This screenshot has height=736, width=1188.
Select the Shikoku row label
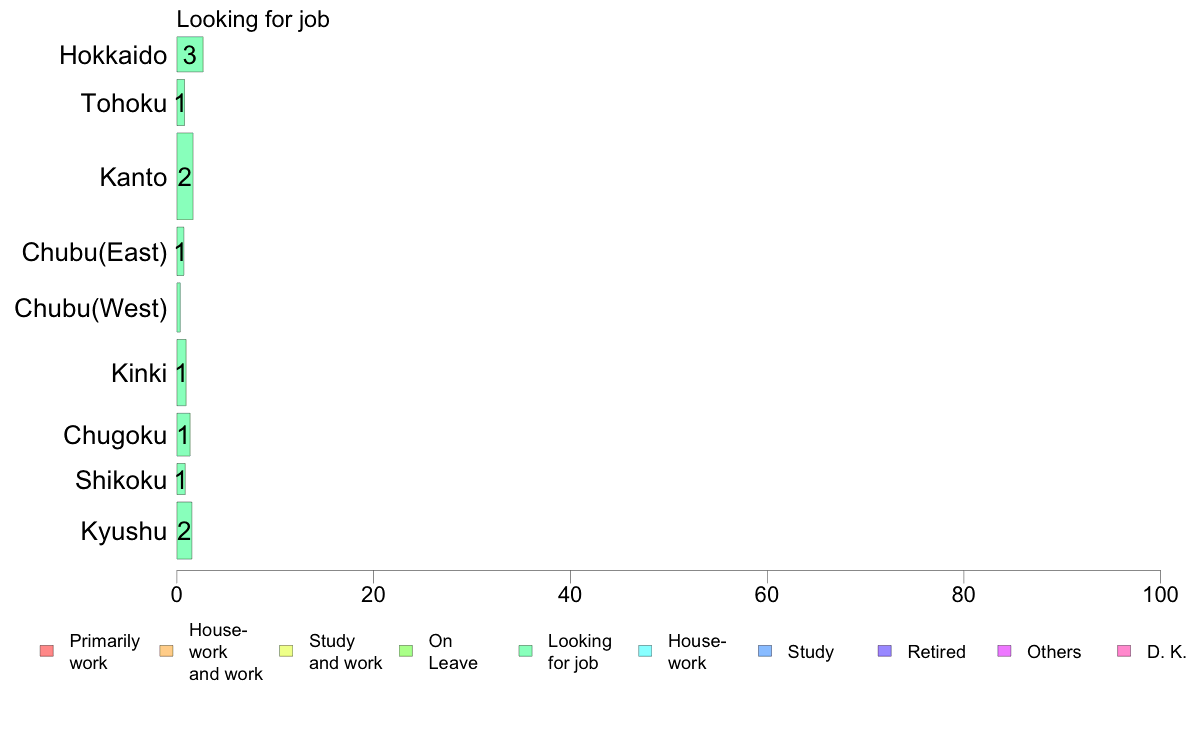click(120, 480)
